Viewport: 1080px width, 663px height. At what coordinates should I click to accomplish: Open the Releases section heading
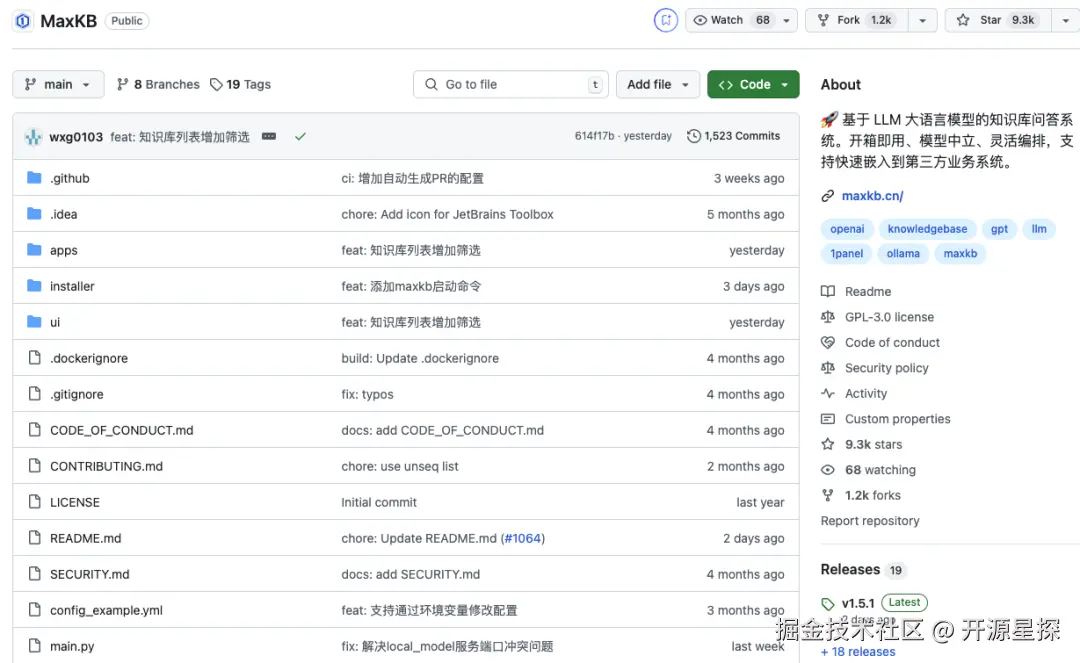[850, 569]
